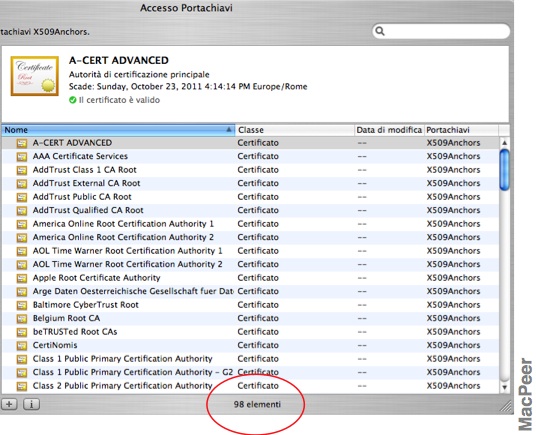Click the Apple Root Certificate Authority icon

(22, 278)
